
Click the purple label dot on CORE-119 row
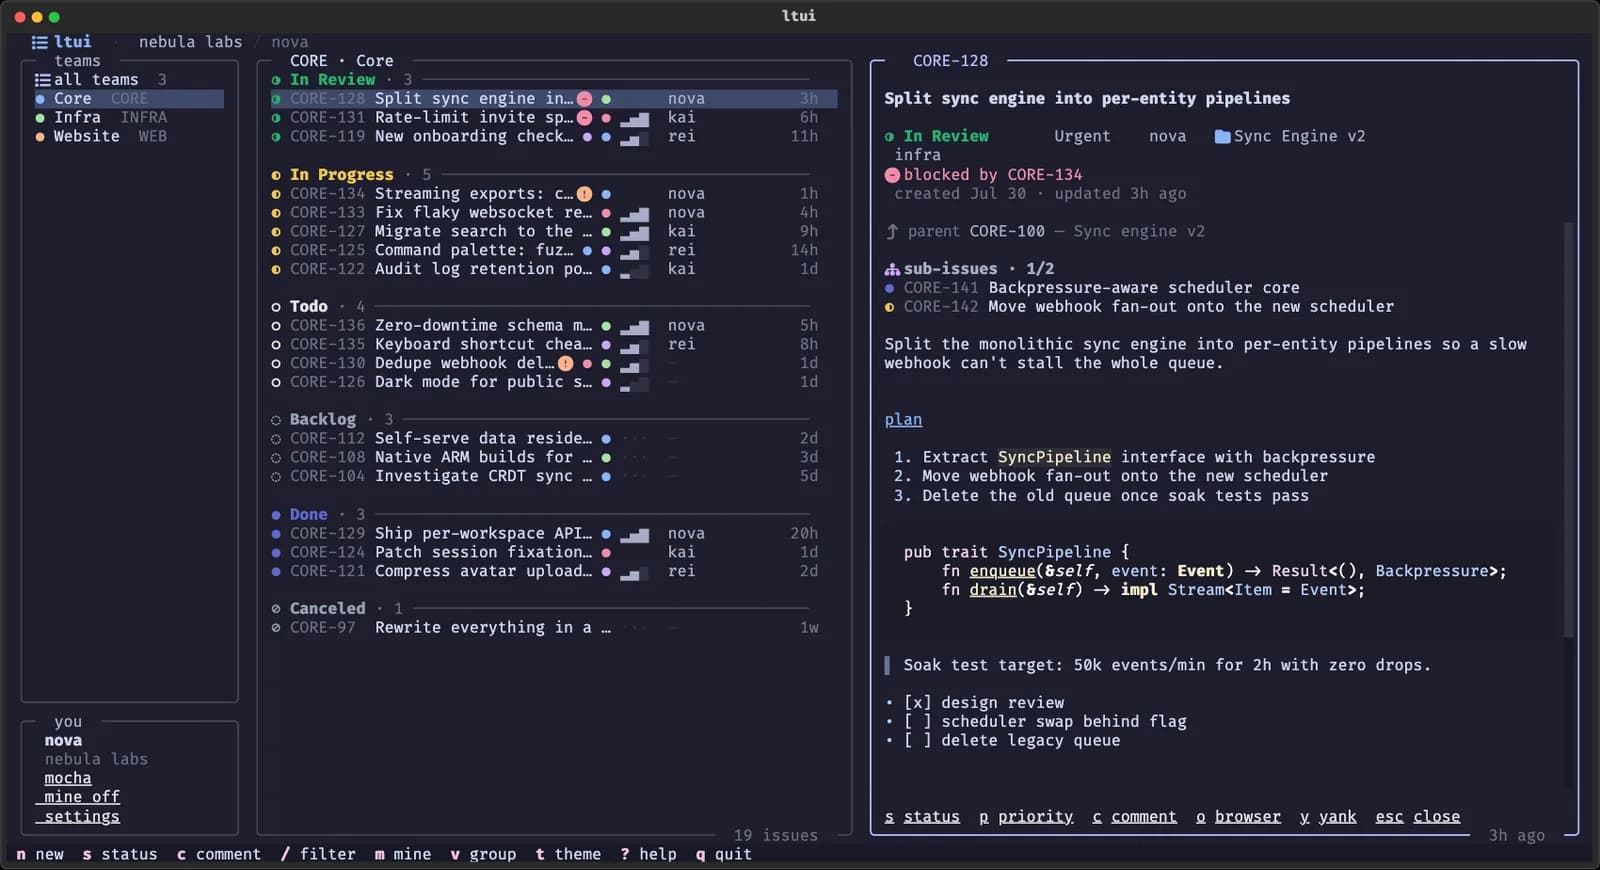587,137
